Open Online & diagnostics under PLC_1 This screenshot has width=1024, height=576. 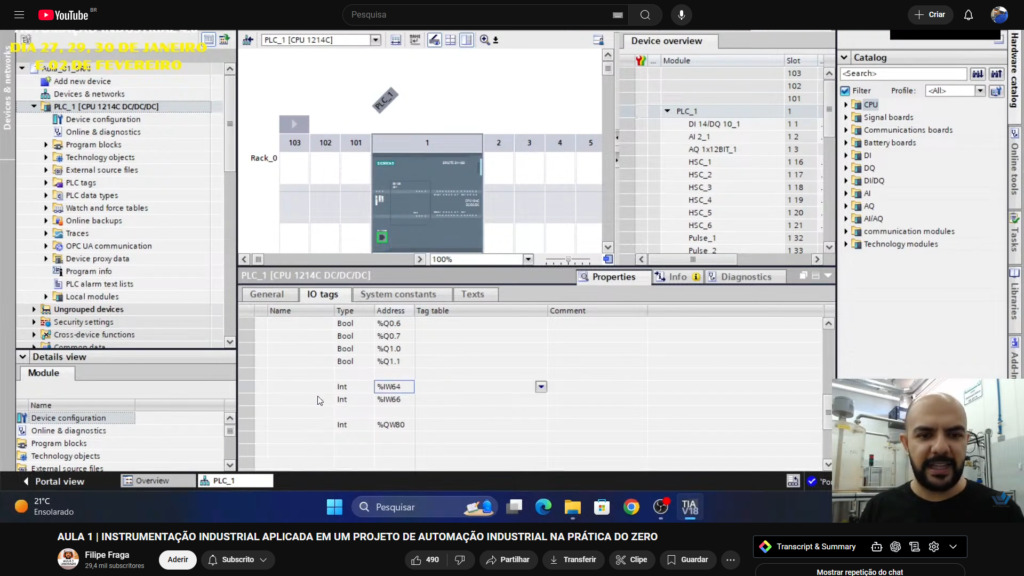pyautogui.click(x=103, y=132)
